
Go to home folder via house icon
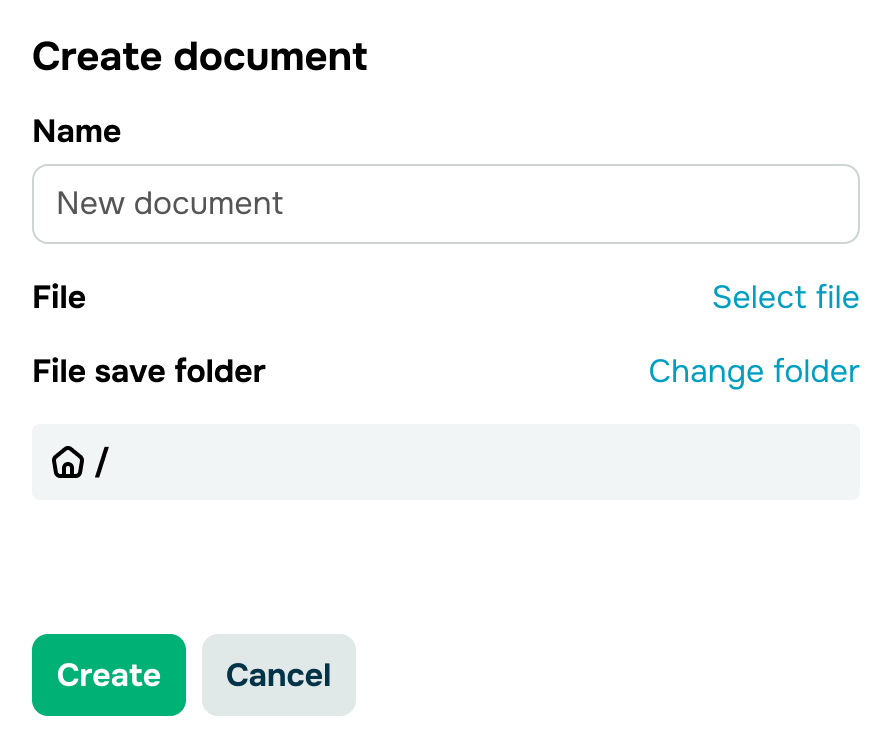pos(68,462)
